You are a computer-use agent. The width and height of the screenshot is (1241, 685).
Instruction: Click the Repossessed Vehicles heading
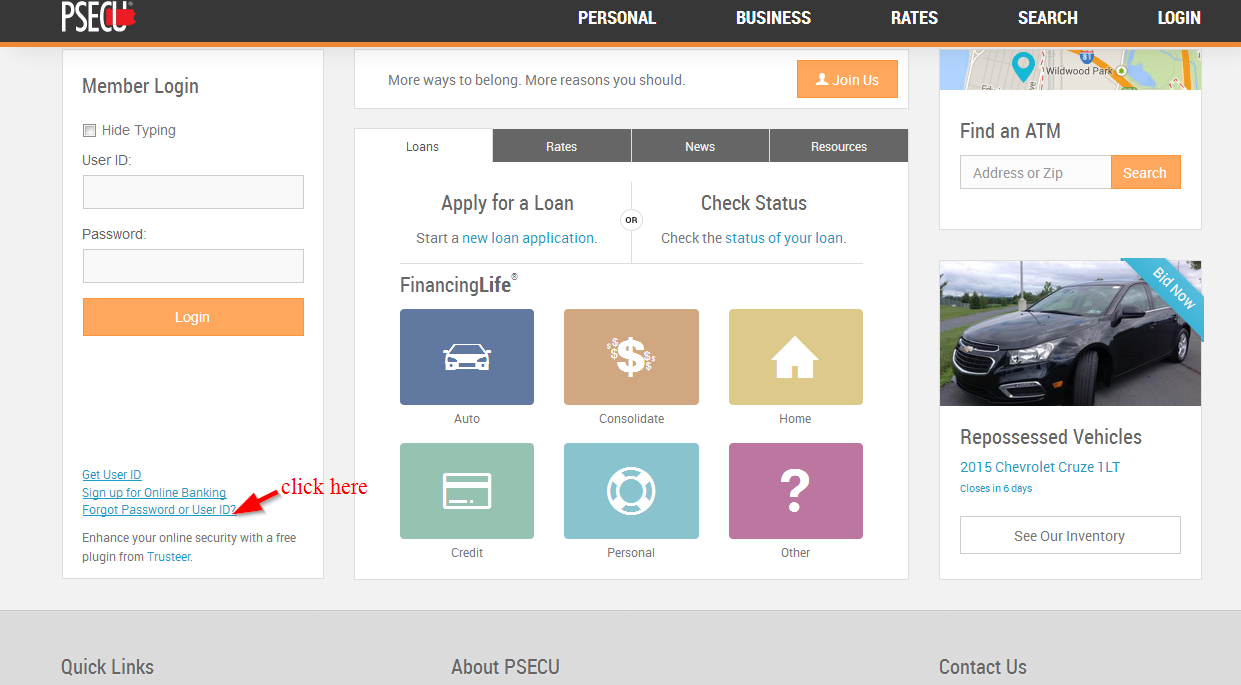tap(1051, 437)
